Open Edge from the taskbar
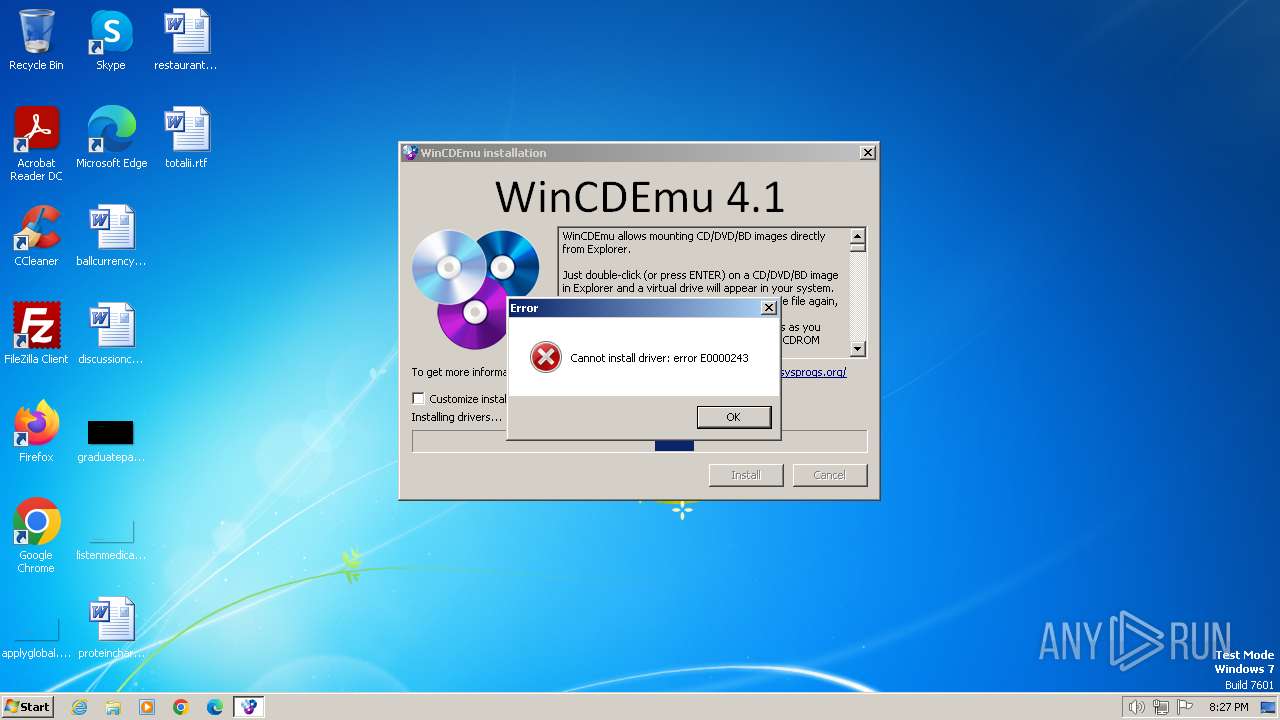The width and height of the screenshot is (1280, 720). click(x=215, y=707)
